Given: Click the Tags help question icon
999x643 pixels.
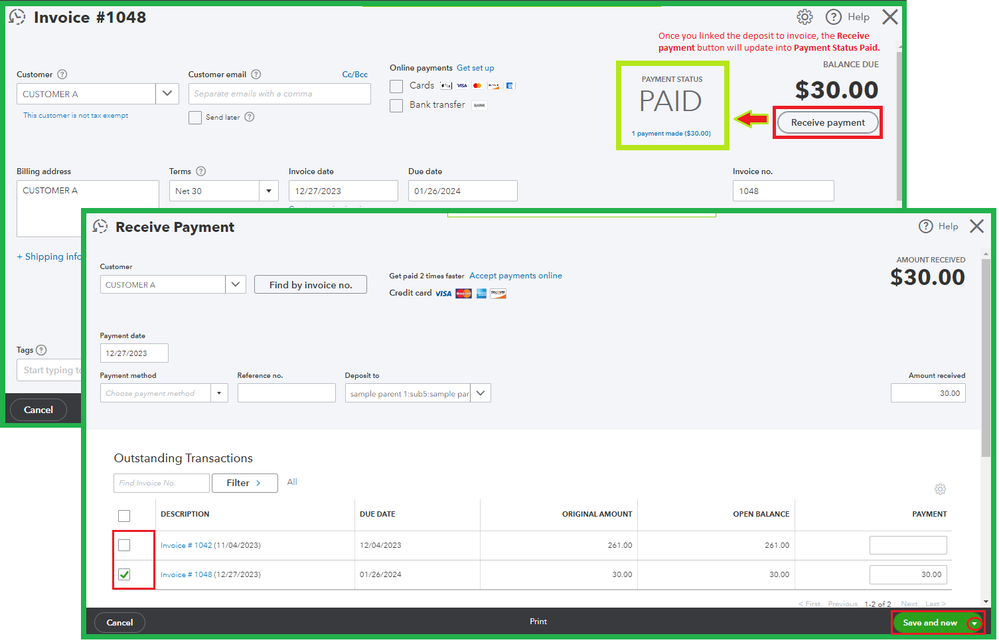Looking at the screenshot, I should tap(41, 350).
